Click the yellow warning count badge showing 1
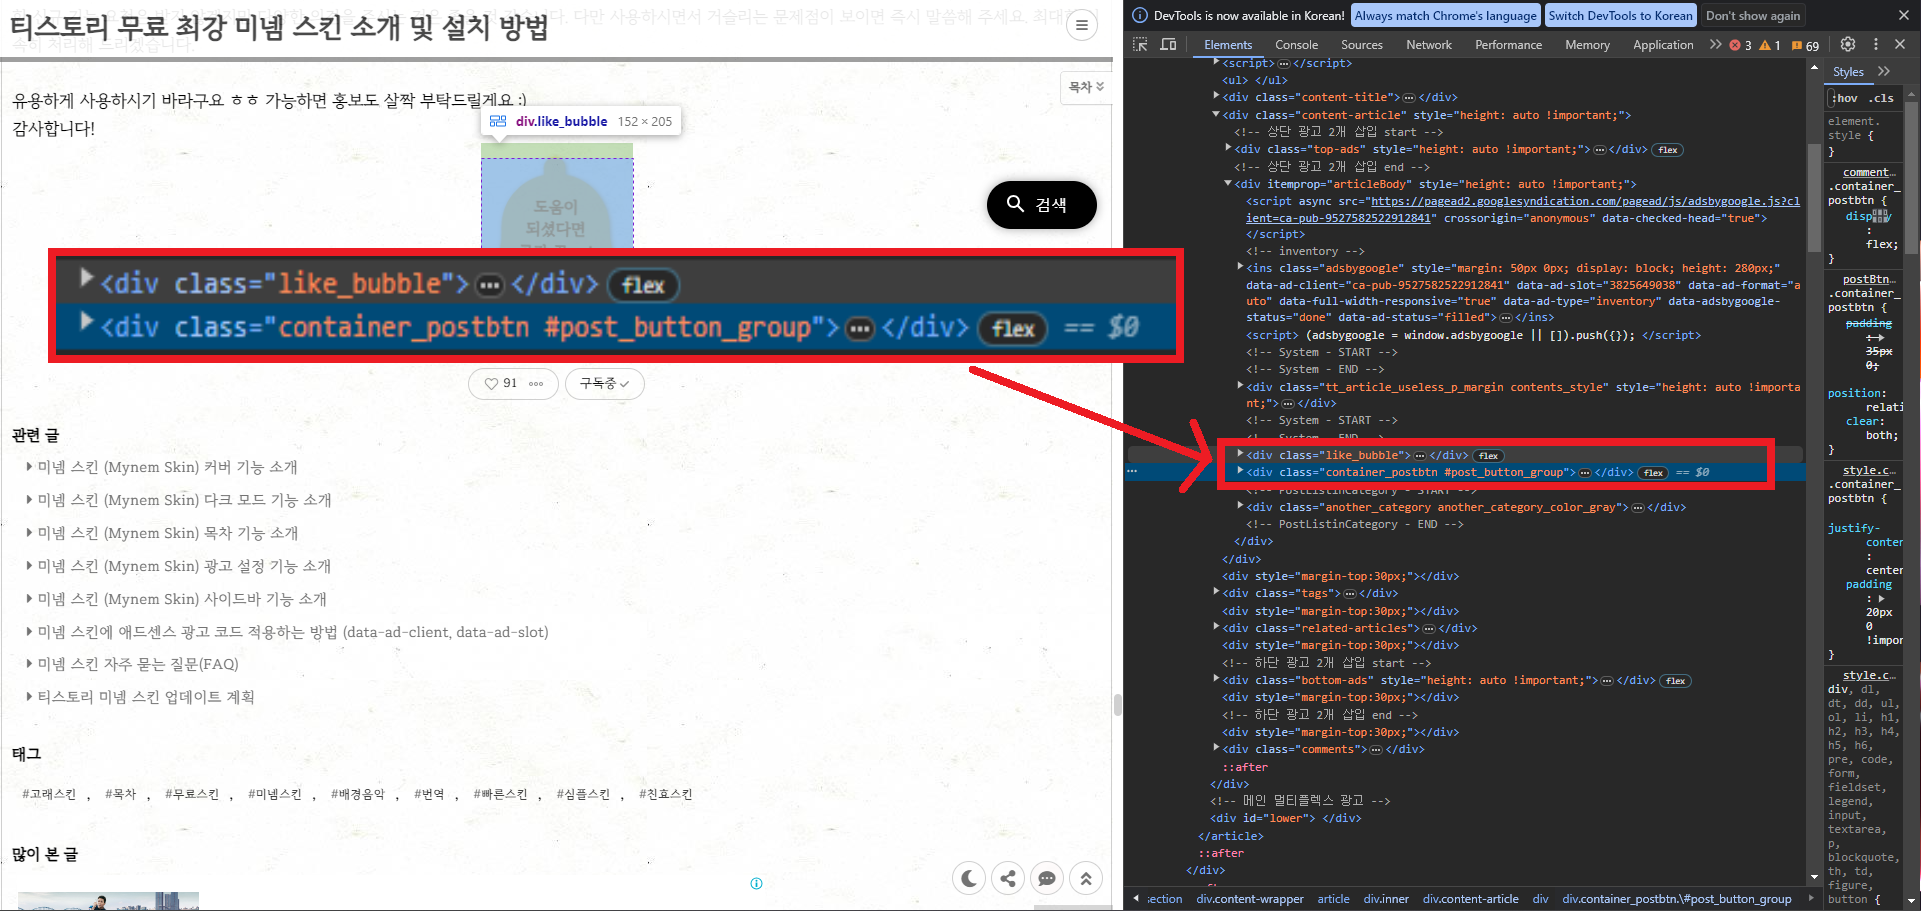1921x911 pixels. (x=1770, y=45)
